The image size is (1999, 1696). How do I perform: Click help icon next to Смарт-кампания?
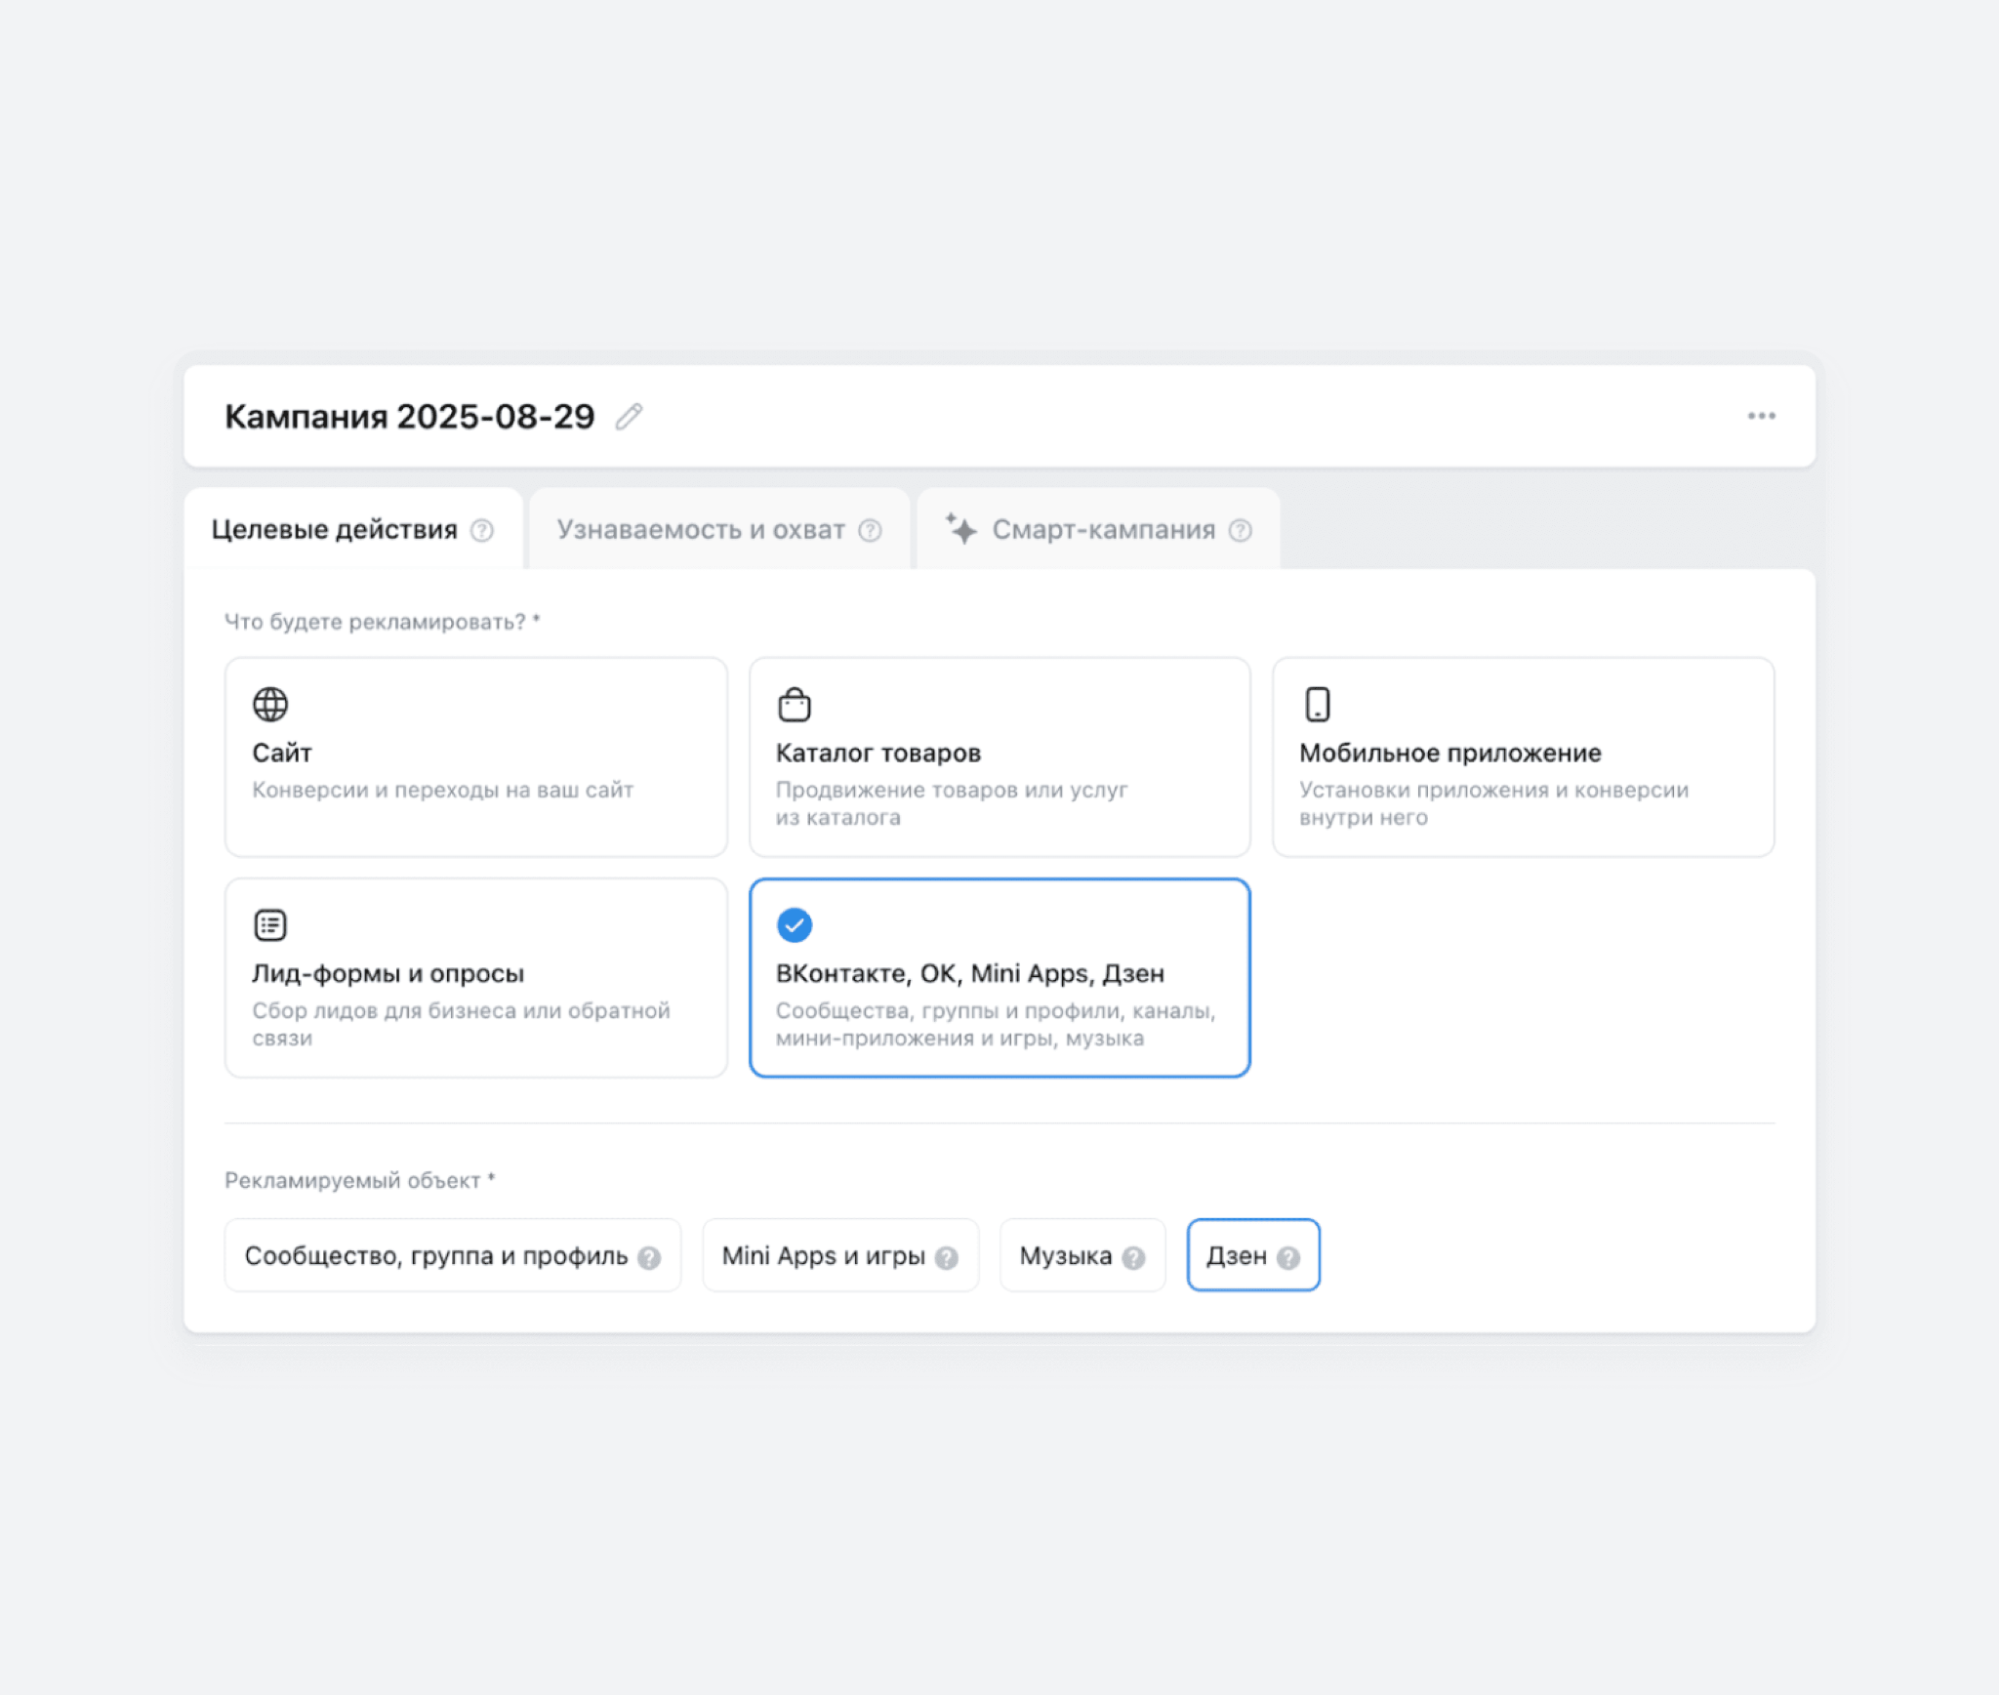(1240, 530)
